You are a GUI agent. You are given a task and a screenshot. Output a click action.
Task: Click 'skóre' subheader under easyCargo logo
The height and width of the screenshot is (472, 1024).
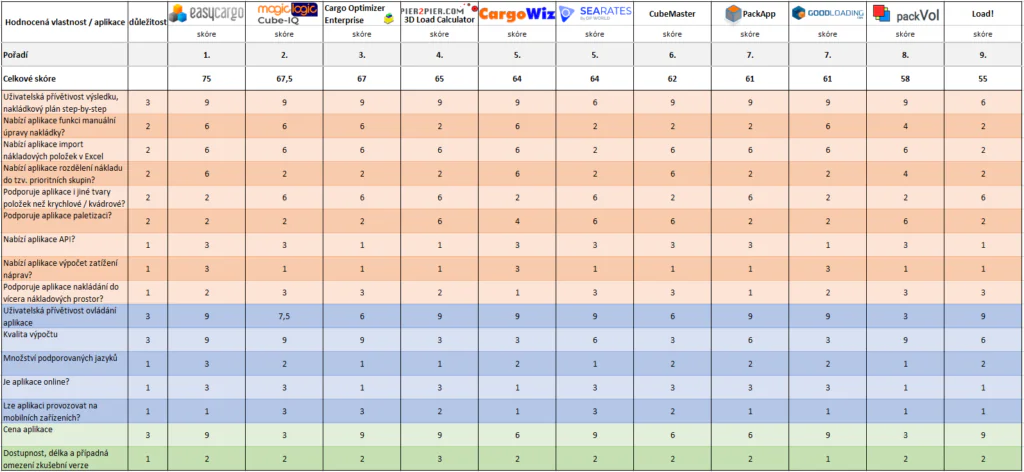point(206,34)
